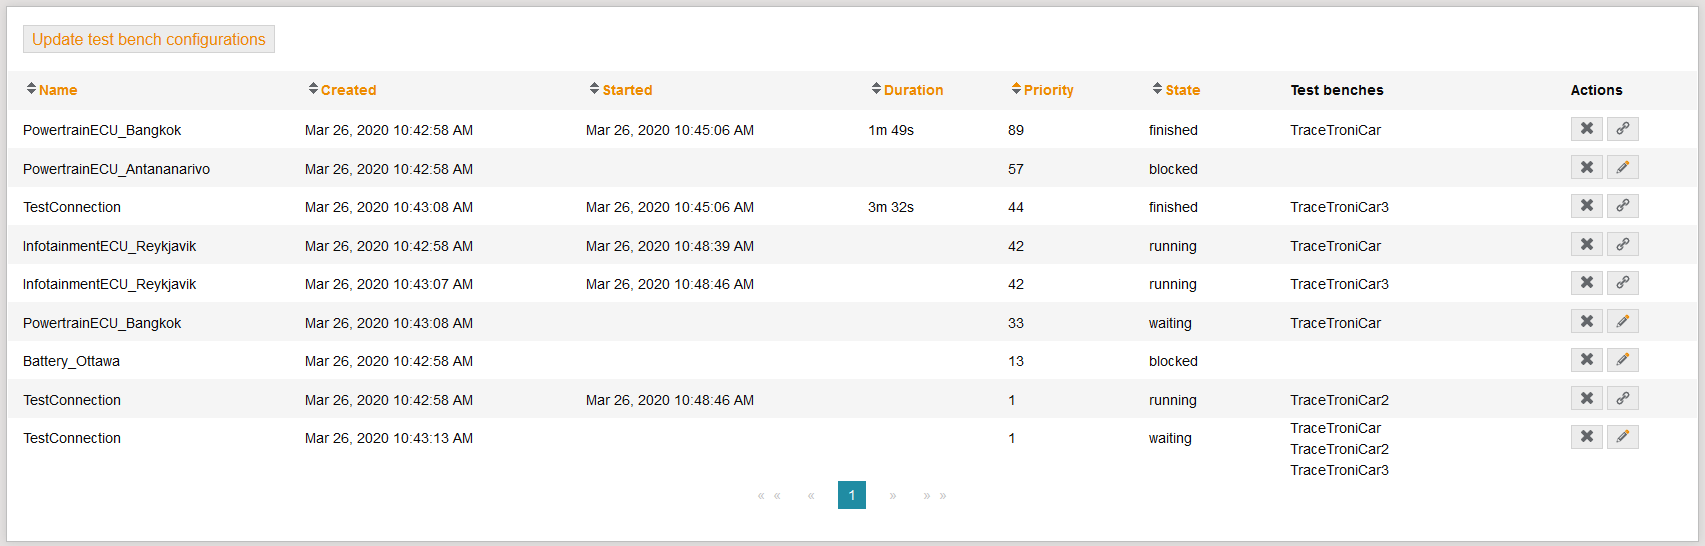Sort the list by Priority header

pyautogui.click(x=1047, y=90)
